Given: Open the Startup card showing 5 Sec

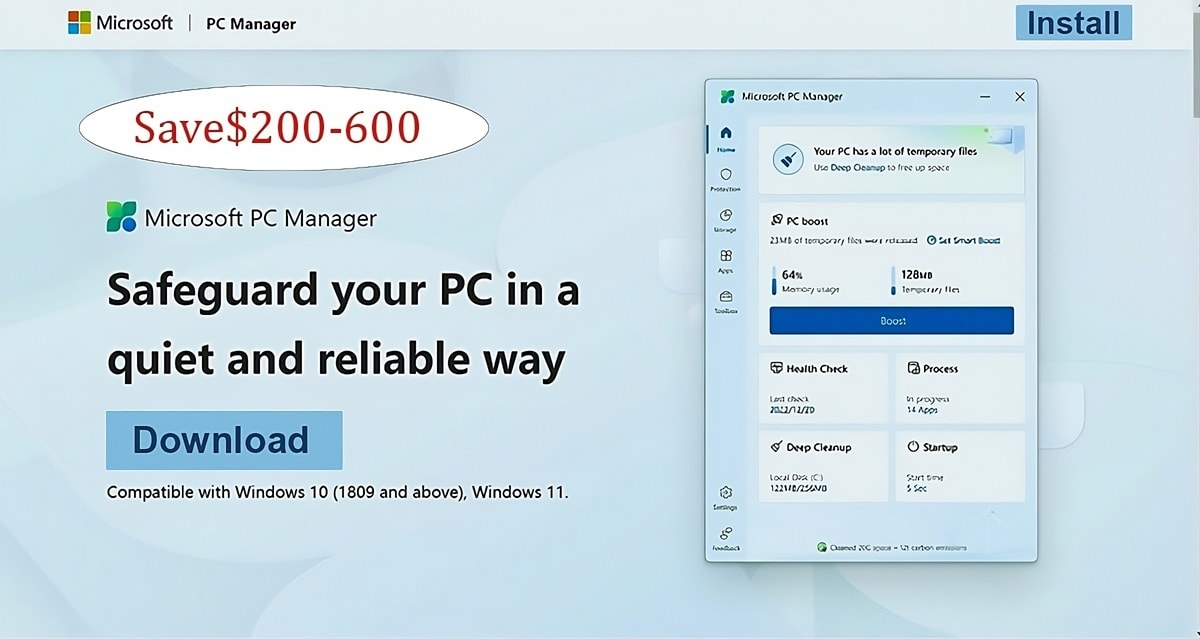Looking at the screenshot, I should [959, 465].
